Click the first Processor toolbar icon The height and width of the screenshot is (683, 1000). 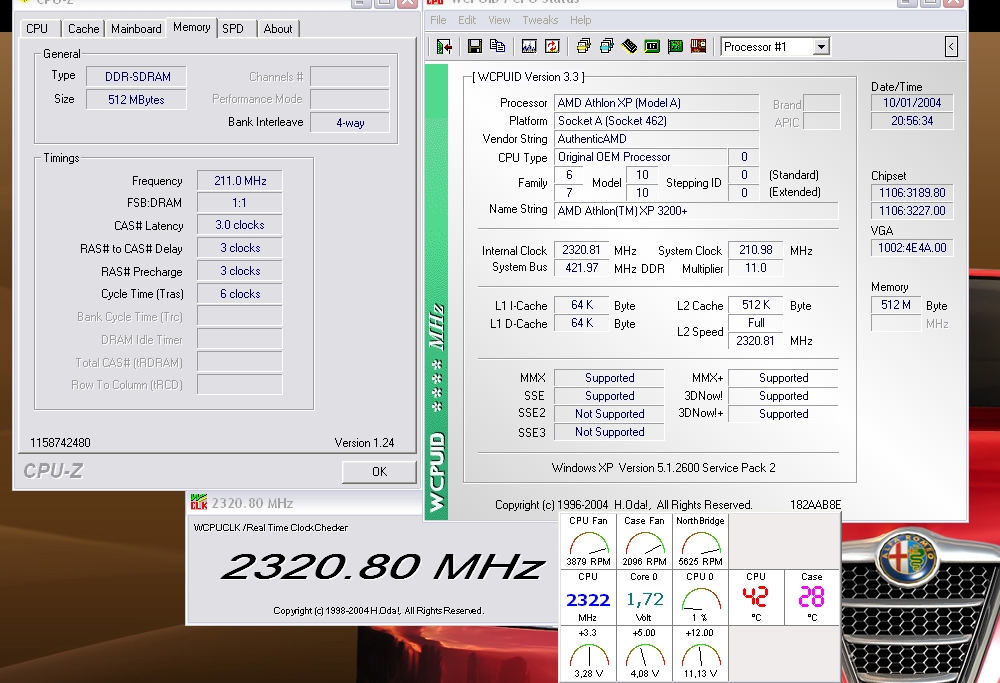point(583,46)
